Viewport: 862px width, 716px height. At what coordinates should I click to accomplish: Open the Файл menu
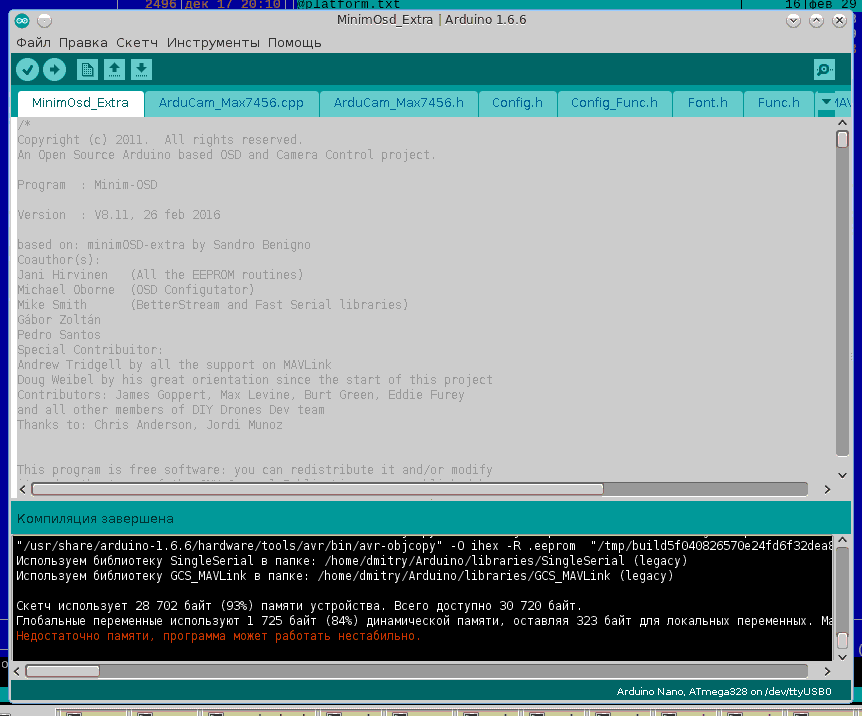33,43
